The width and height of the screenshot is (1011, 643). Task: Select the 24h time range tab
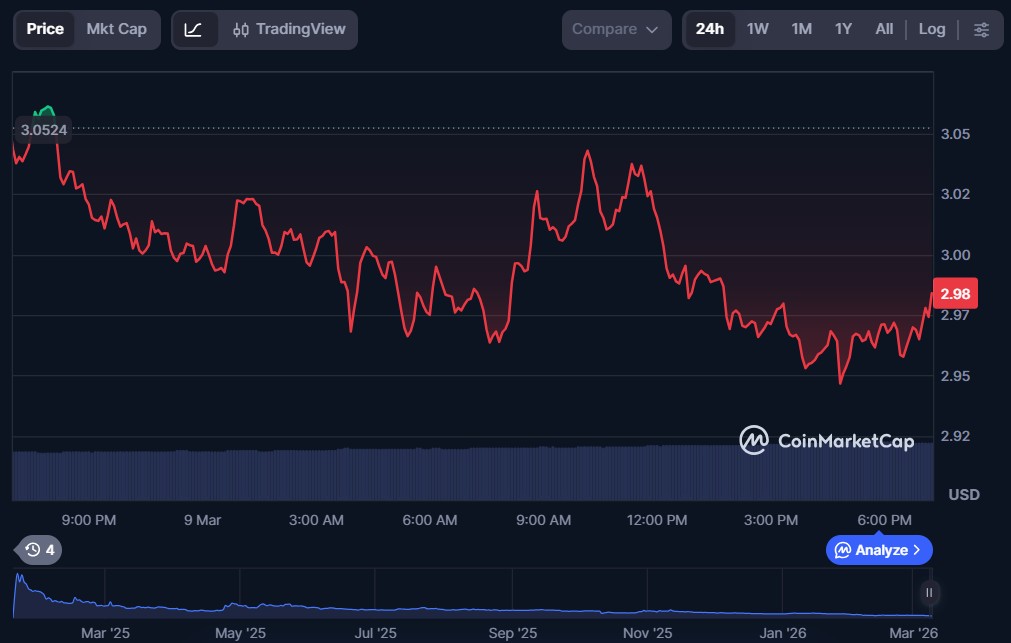[709, 30]
